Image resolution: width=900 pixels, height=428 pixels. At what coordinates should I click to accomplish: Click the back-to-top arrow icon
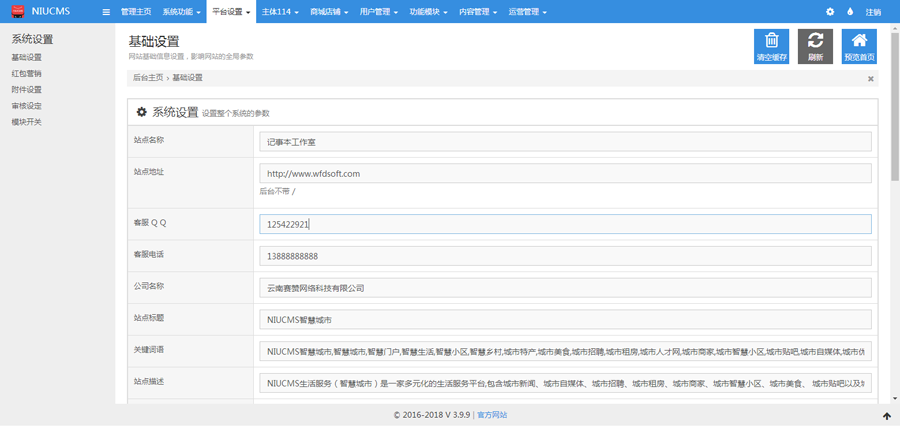(886, 415)
